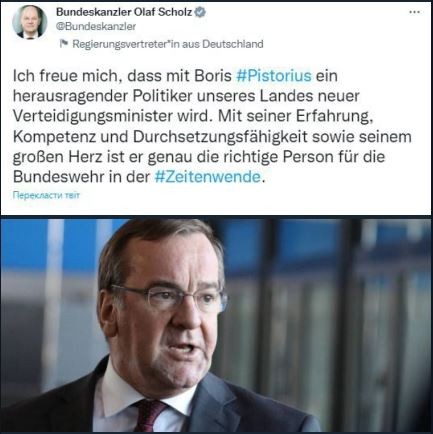This screenshot has width=433, height=434.
Task: Open the #Zeitenwende hashtag
Action: pos(207,177)
